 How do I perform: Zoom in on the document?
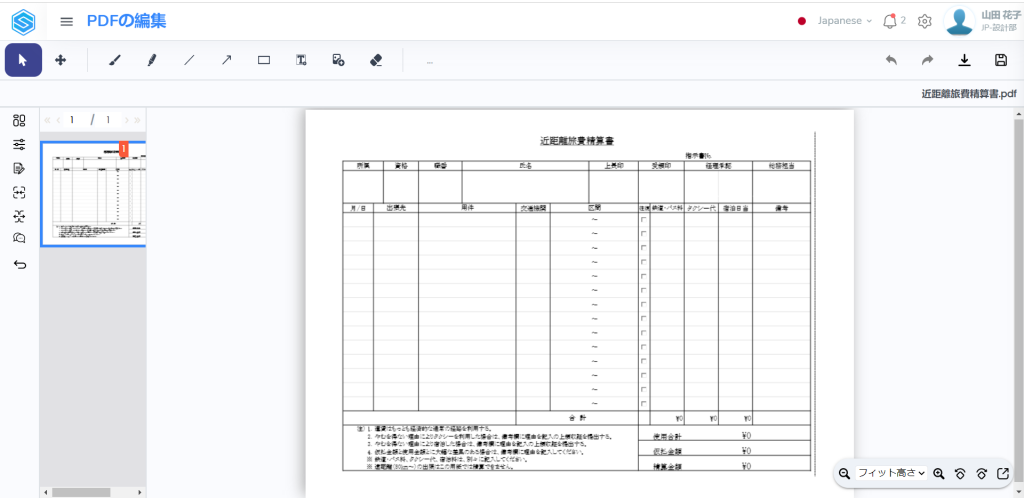tap(939, 473)
